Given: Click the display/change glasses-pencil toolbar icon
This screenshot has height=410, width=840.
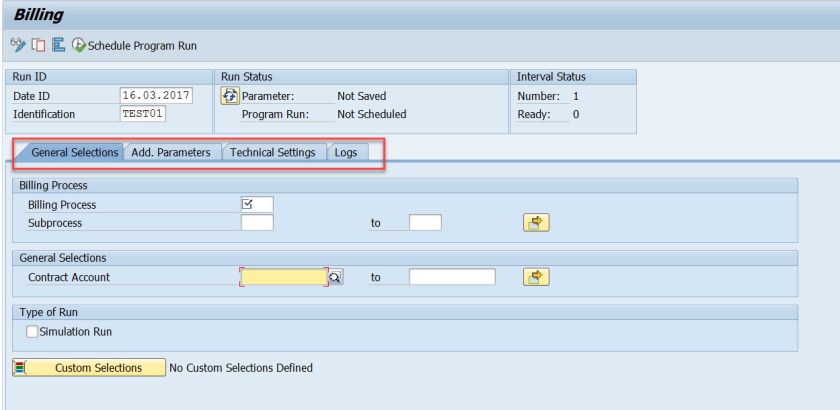Looking at the screenshot, I should point(18,45).
